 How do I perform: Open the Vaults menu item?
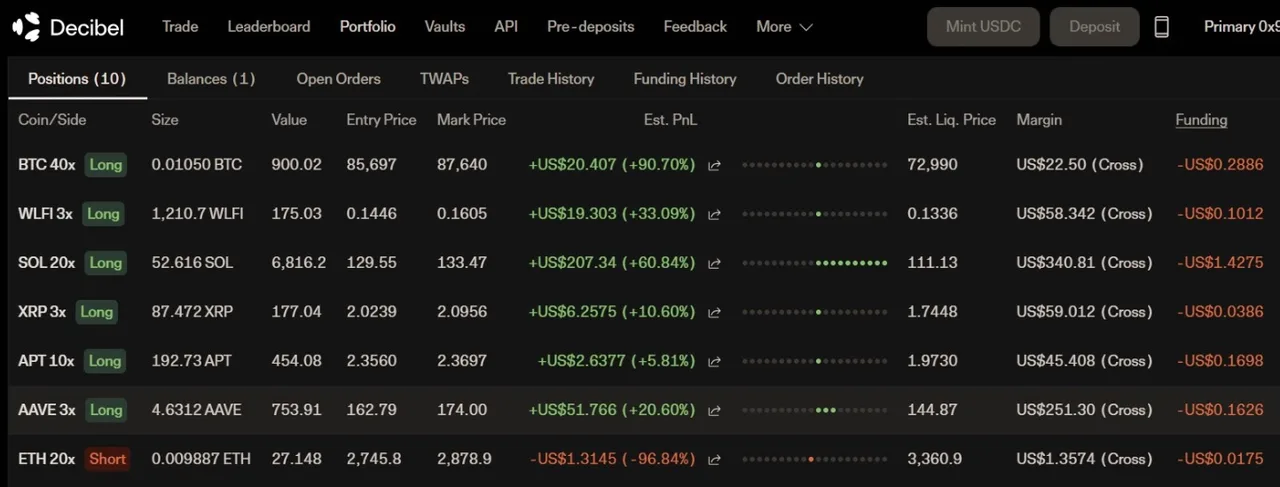click(444, 27)
